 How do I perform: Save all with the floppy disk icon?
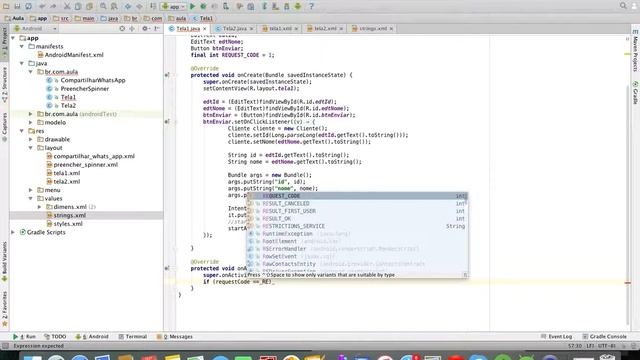click(17, 6)
